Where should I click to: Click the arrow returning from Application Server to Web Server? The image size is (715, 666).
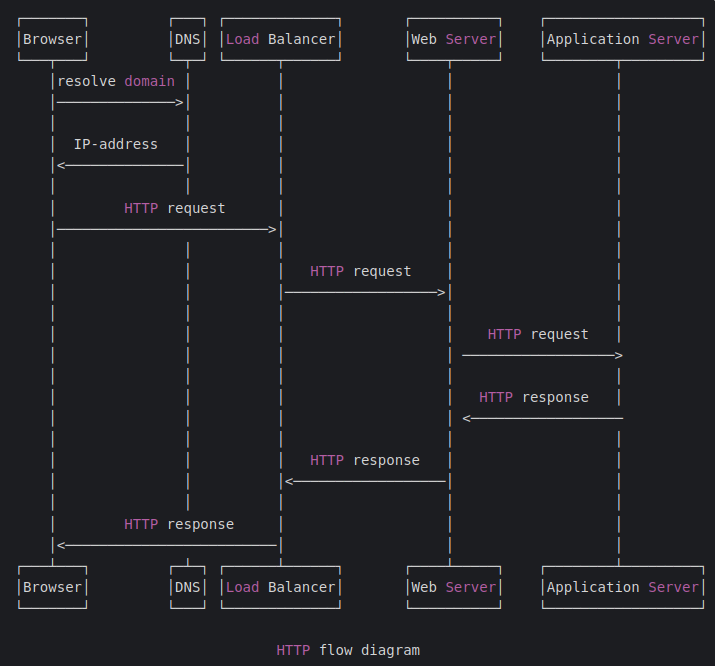(543, 418)
